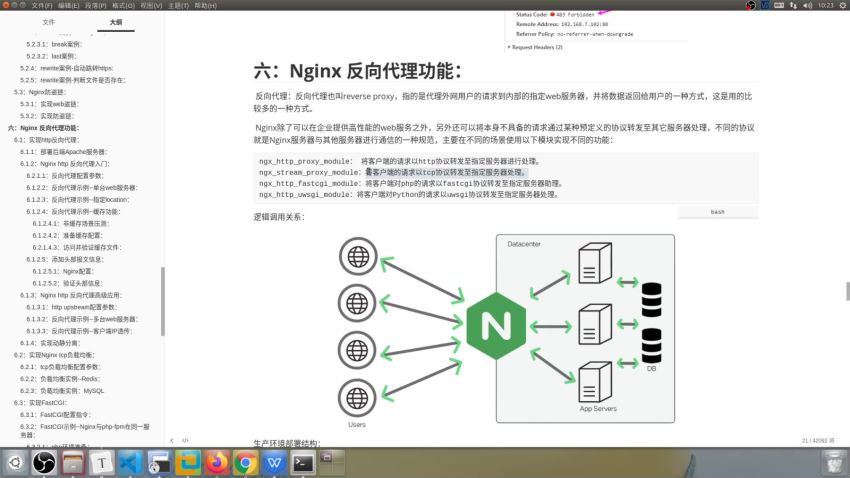Open the Terminal dock icon
Image resolution: width=850 pixels, height=478 pixels.
click(x=303, y=462)
